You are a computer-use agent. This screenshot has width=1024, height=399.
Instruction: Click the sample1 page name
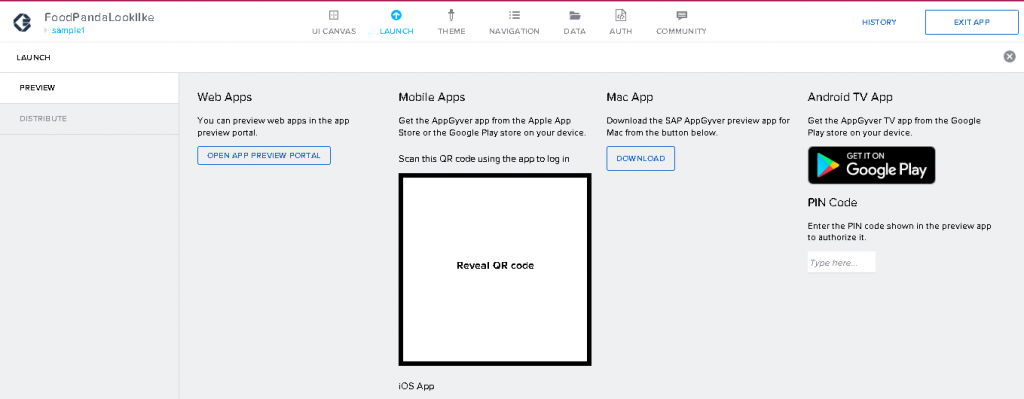pos(69,31)
